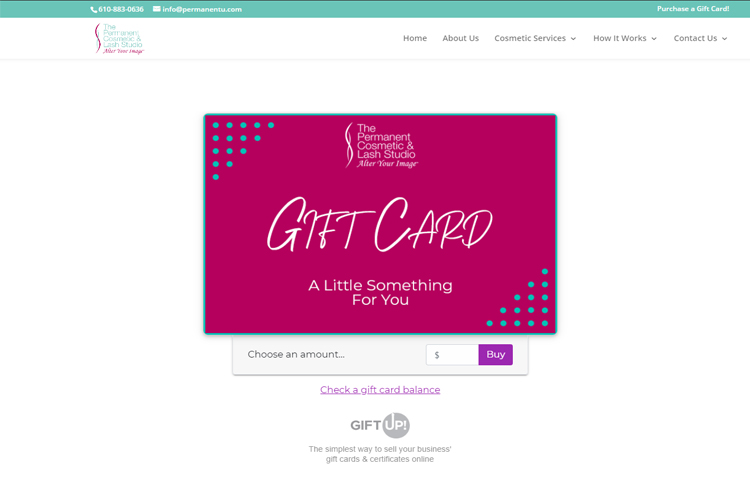Open the Home menu item
Image resolution: width=750 pixels, height=500 pixels.
point(415,38)
